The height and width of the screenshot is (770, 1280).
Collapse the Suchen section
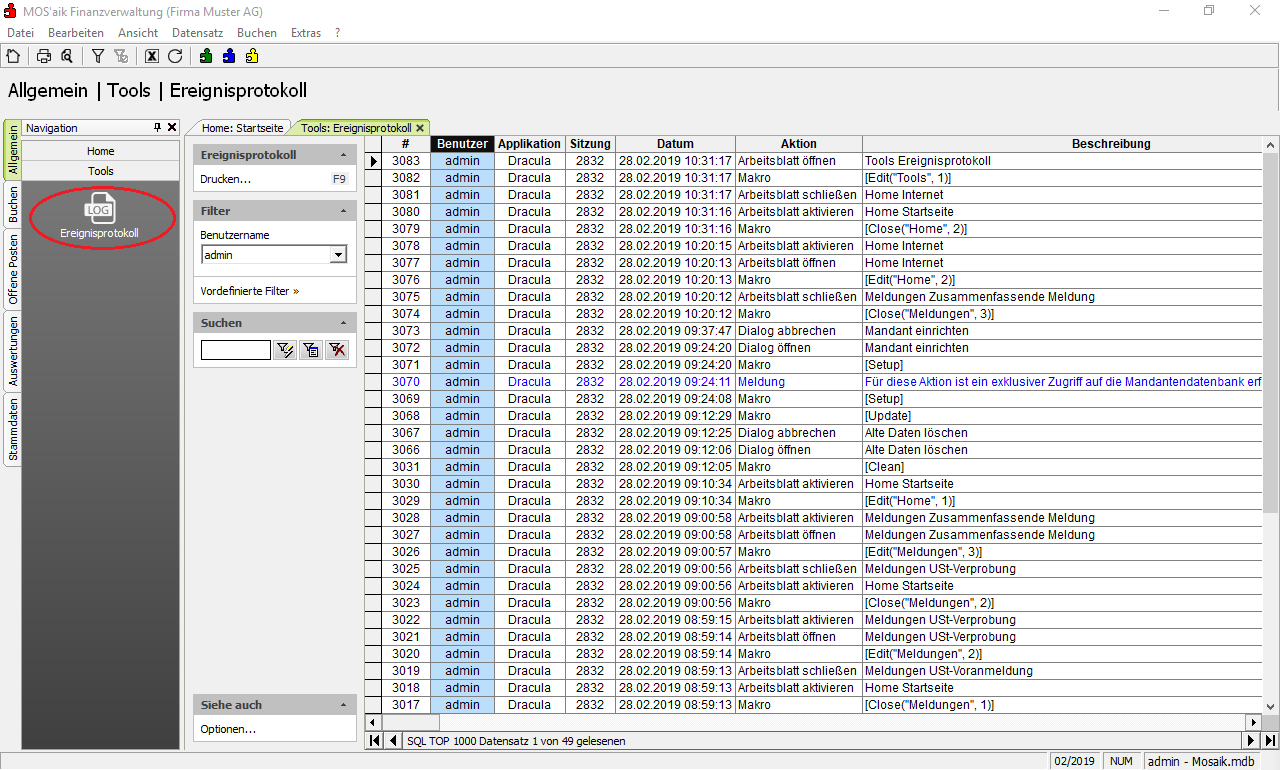pos(343,324)
